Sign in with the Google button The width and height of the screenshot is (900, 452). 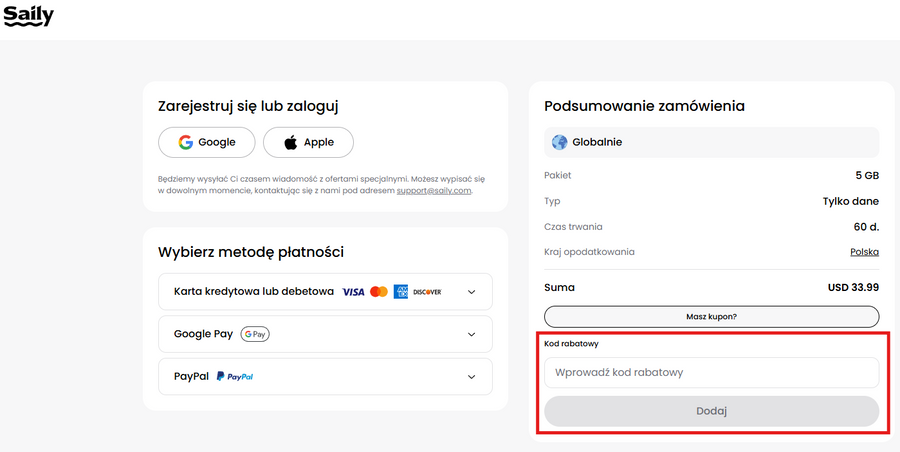pos(207,142)
